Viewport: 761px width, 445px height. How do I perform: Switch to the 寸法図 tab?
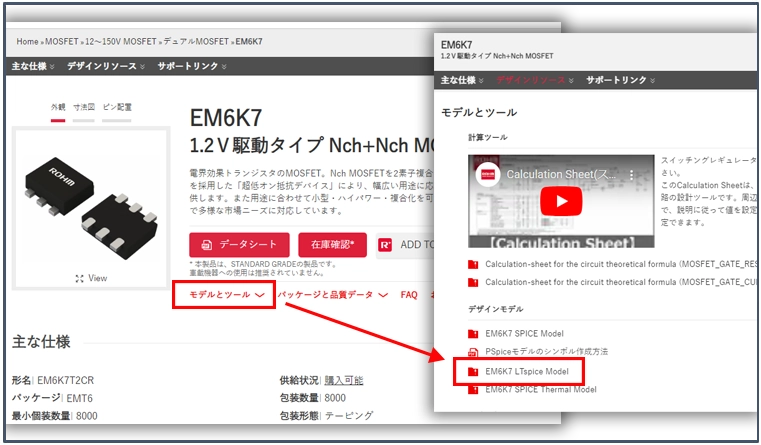coord(84,107)
